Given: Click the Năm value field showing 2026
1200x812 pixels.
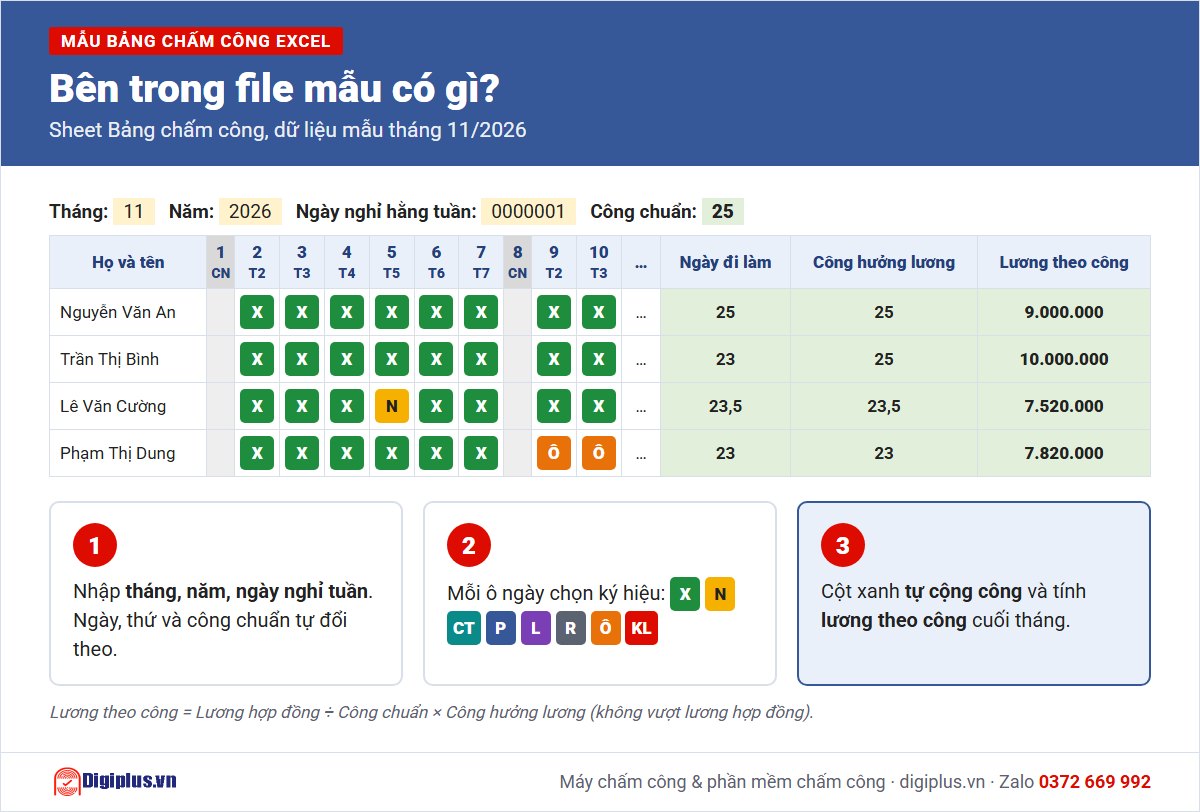Looking at the screenshot, I should (x=250, y=211).
